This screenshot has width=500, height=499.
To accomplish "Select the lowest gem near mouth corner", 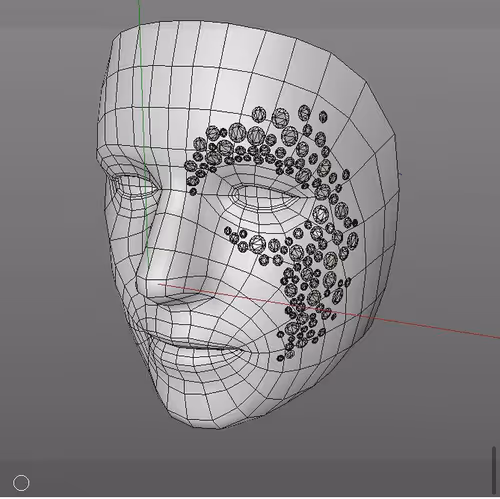I will 281,359.
